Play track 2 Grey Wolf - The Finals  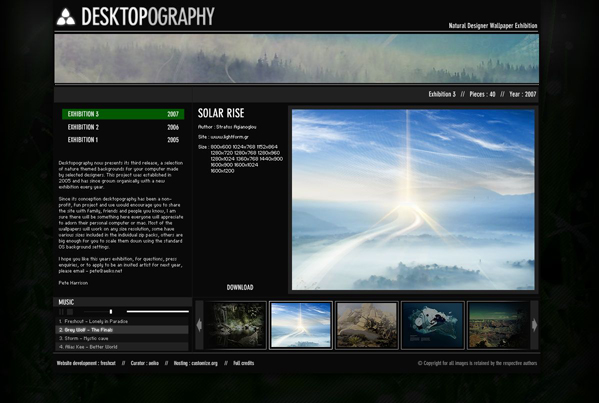pos(122,330)
